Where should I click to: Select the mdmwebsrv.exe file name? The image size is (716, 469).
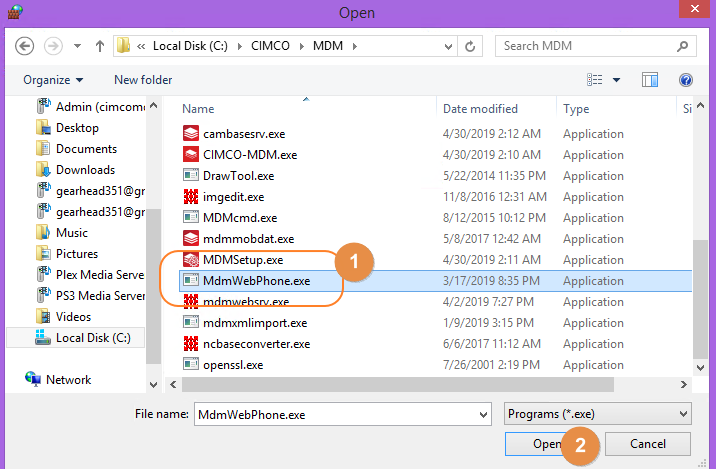246,302
